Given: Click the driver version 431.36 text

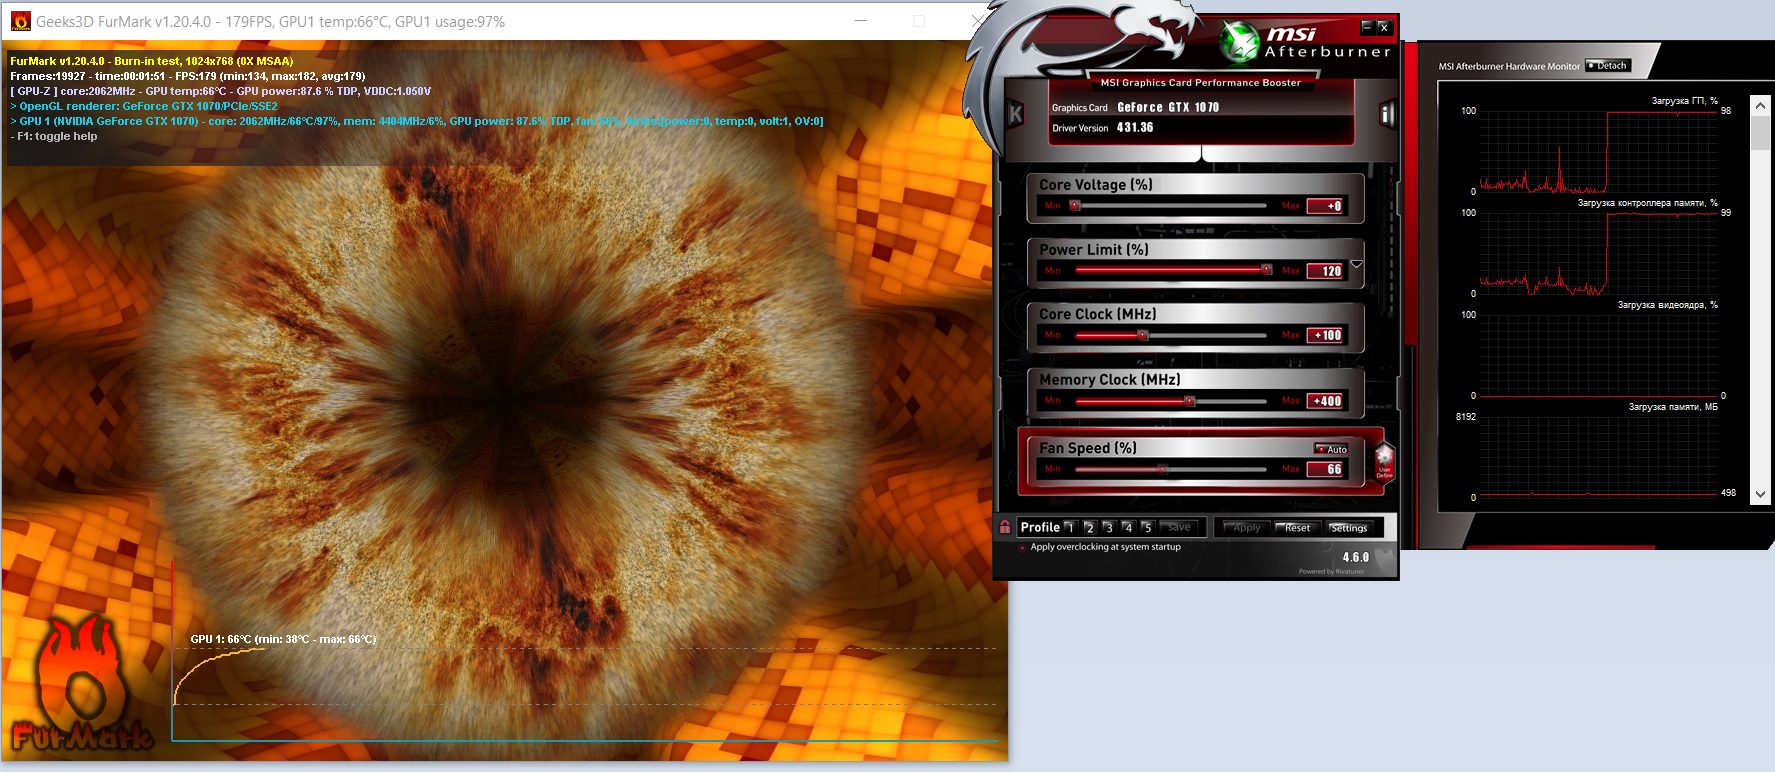Looking at the screenshot, I should point(1135,128).
